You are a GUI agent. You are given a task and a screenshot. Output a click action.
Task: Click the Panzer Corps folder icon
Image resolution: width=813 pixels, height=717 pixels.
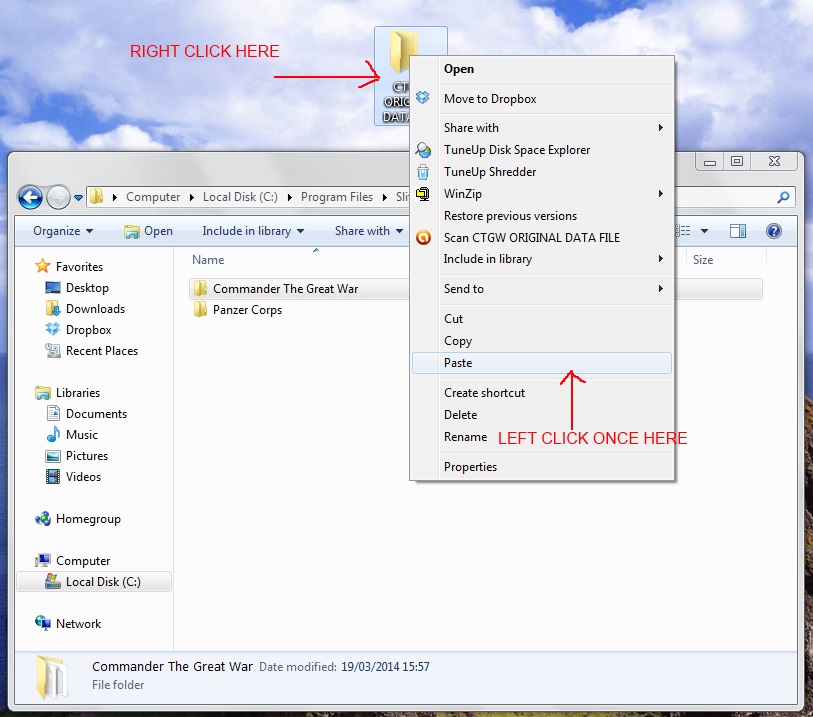[200, 310]
